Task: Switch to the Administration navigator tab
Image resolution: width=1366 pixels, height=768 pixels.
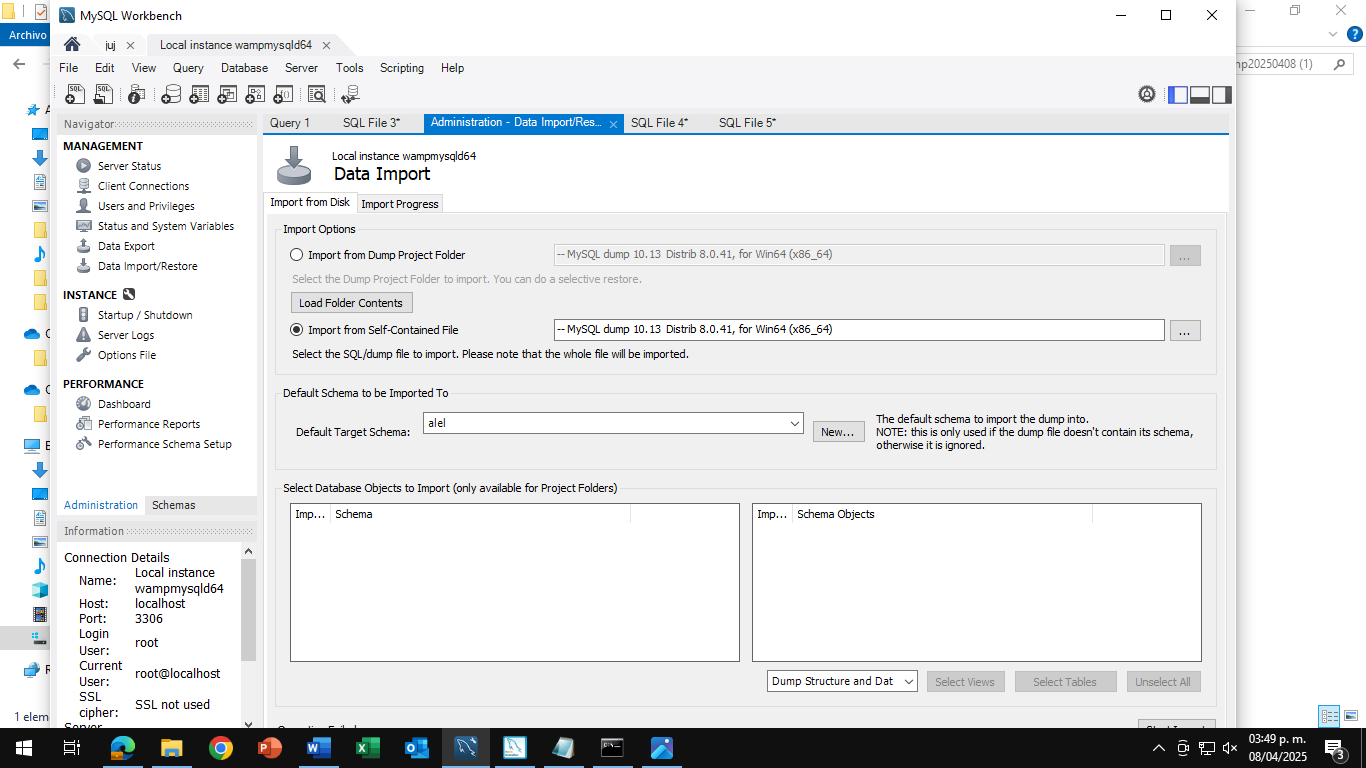Action: tap(101, 505)
